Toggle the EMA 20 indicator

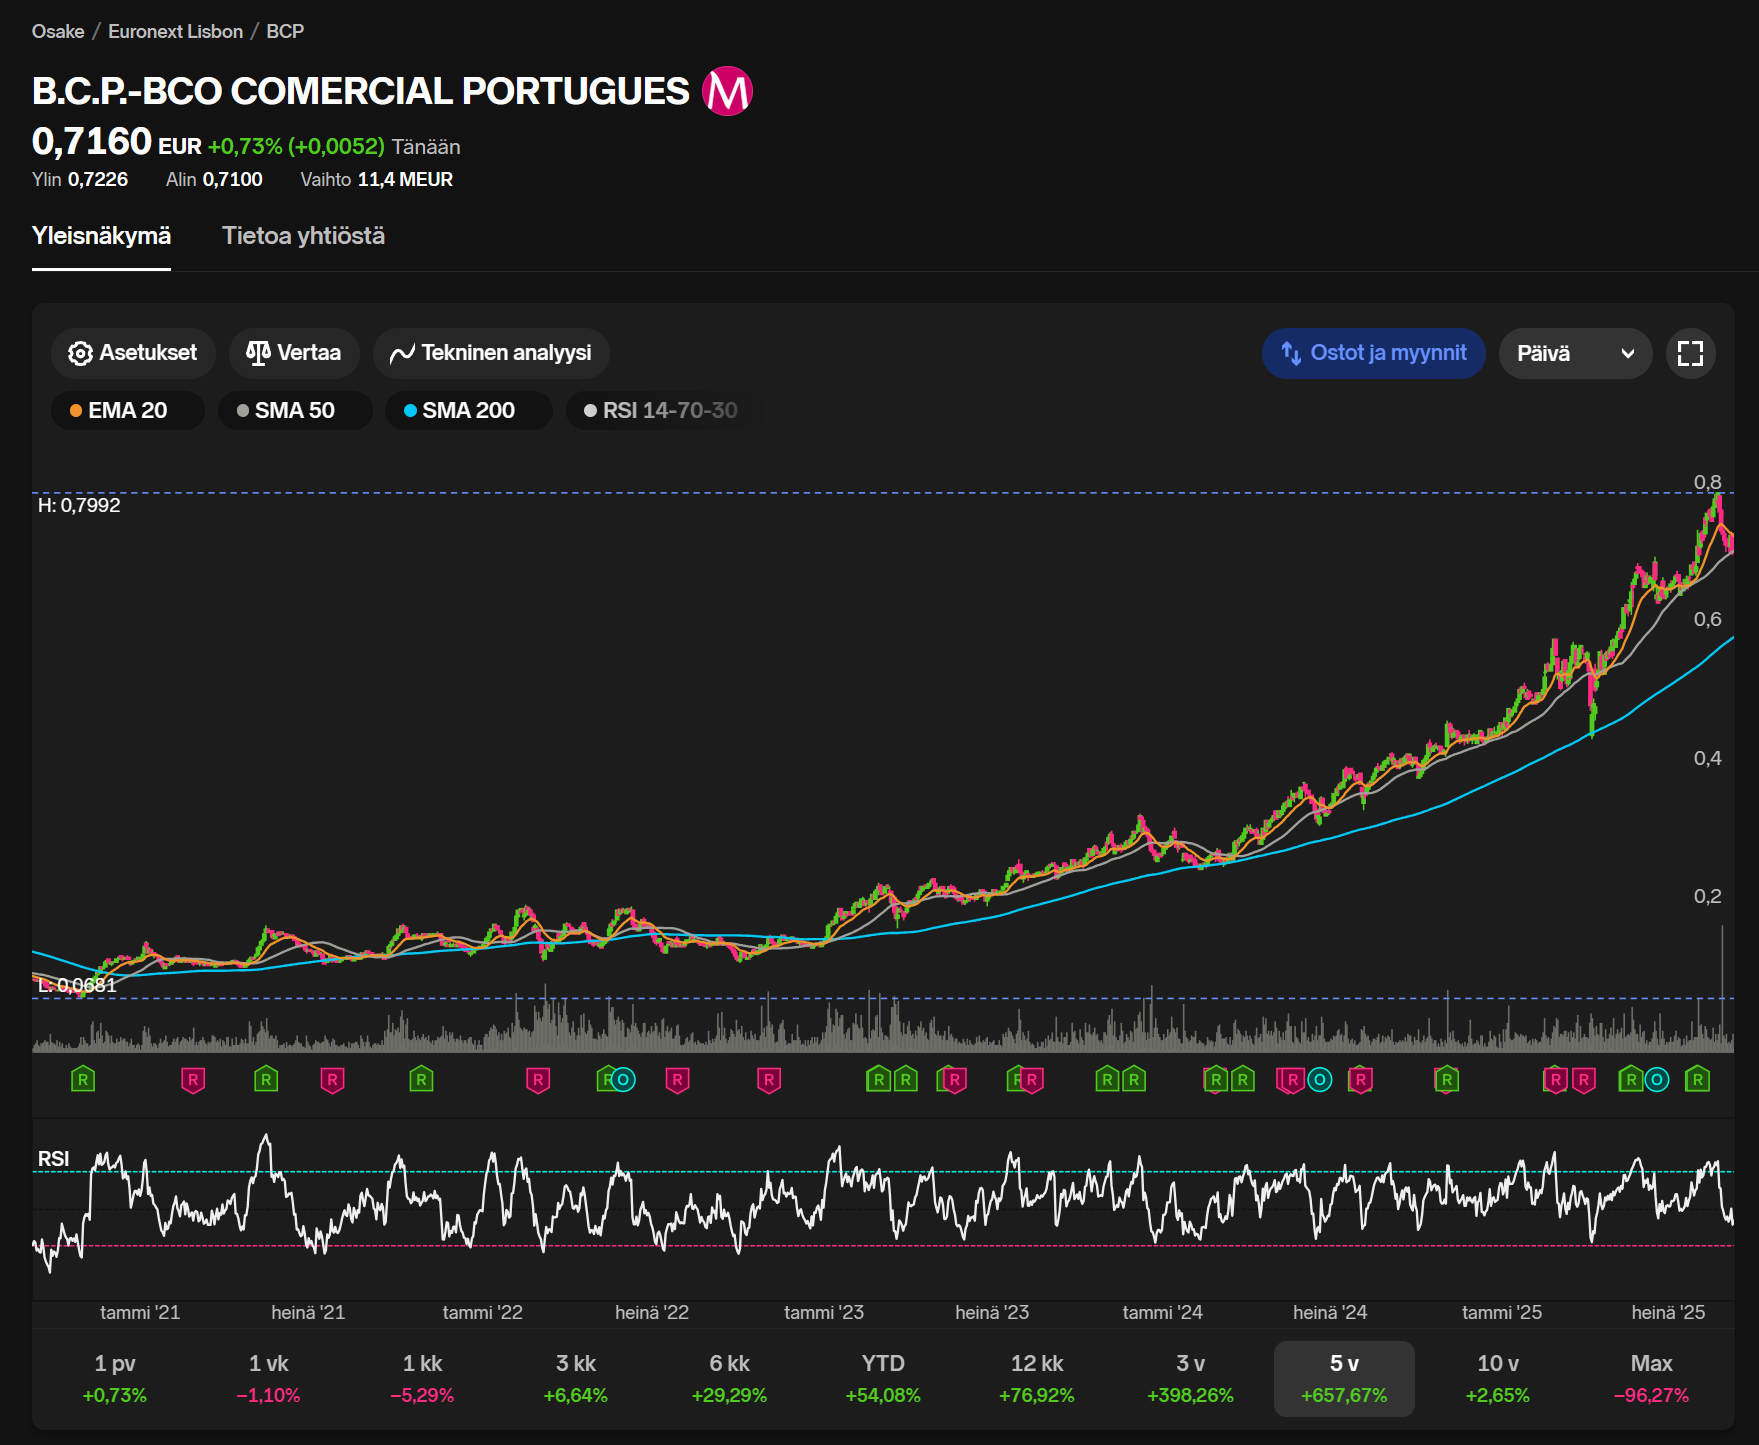(x=127, y=410)
